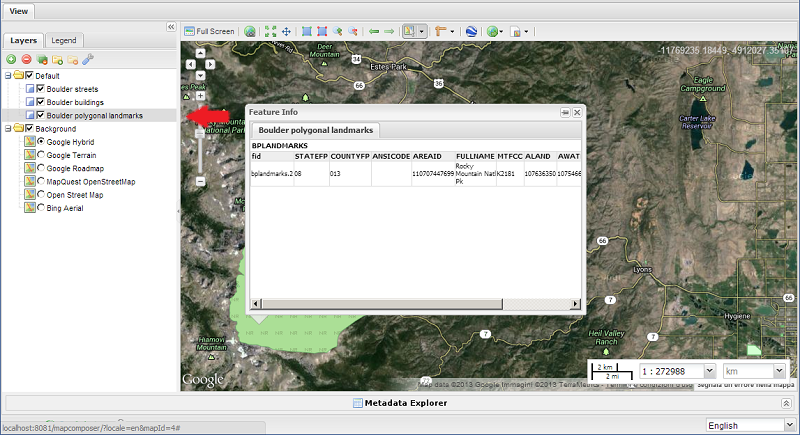The image size is (800, 435).
Task: Uncheck the Boulder streets layer checkbox
Action: click(x=40, y=89)
